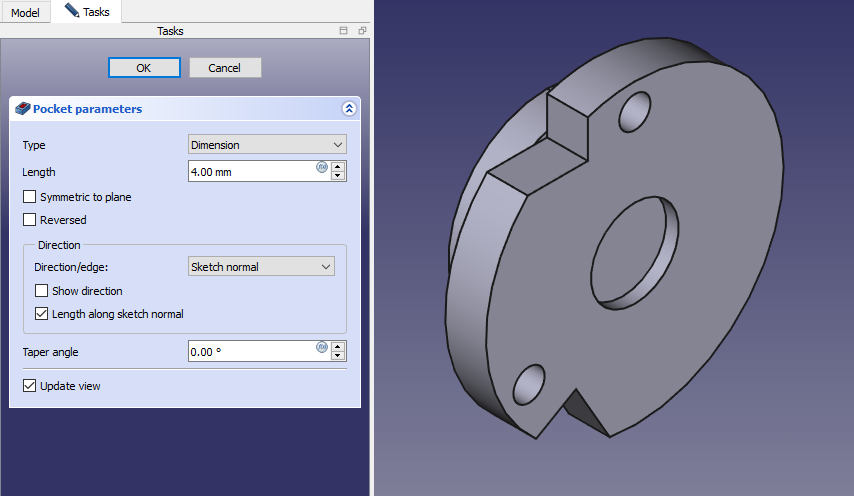Uncheck Length along sketch normal

[x=42, y=314]
